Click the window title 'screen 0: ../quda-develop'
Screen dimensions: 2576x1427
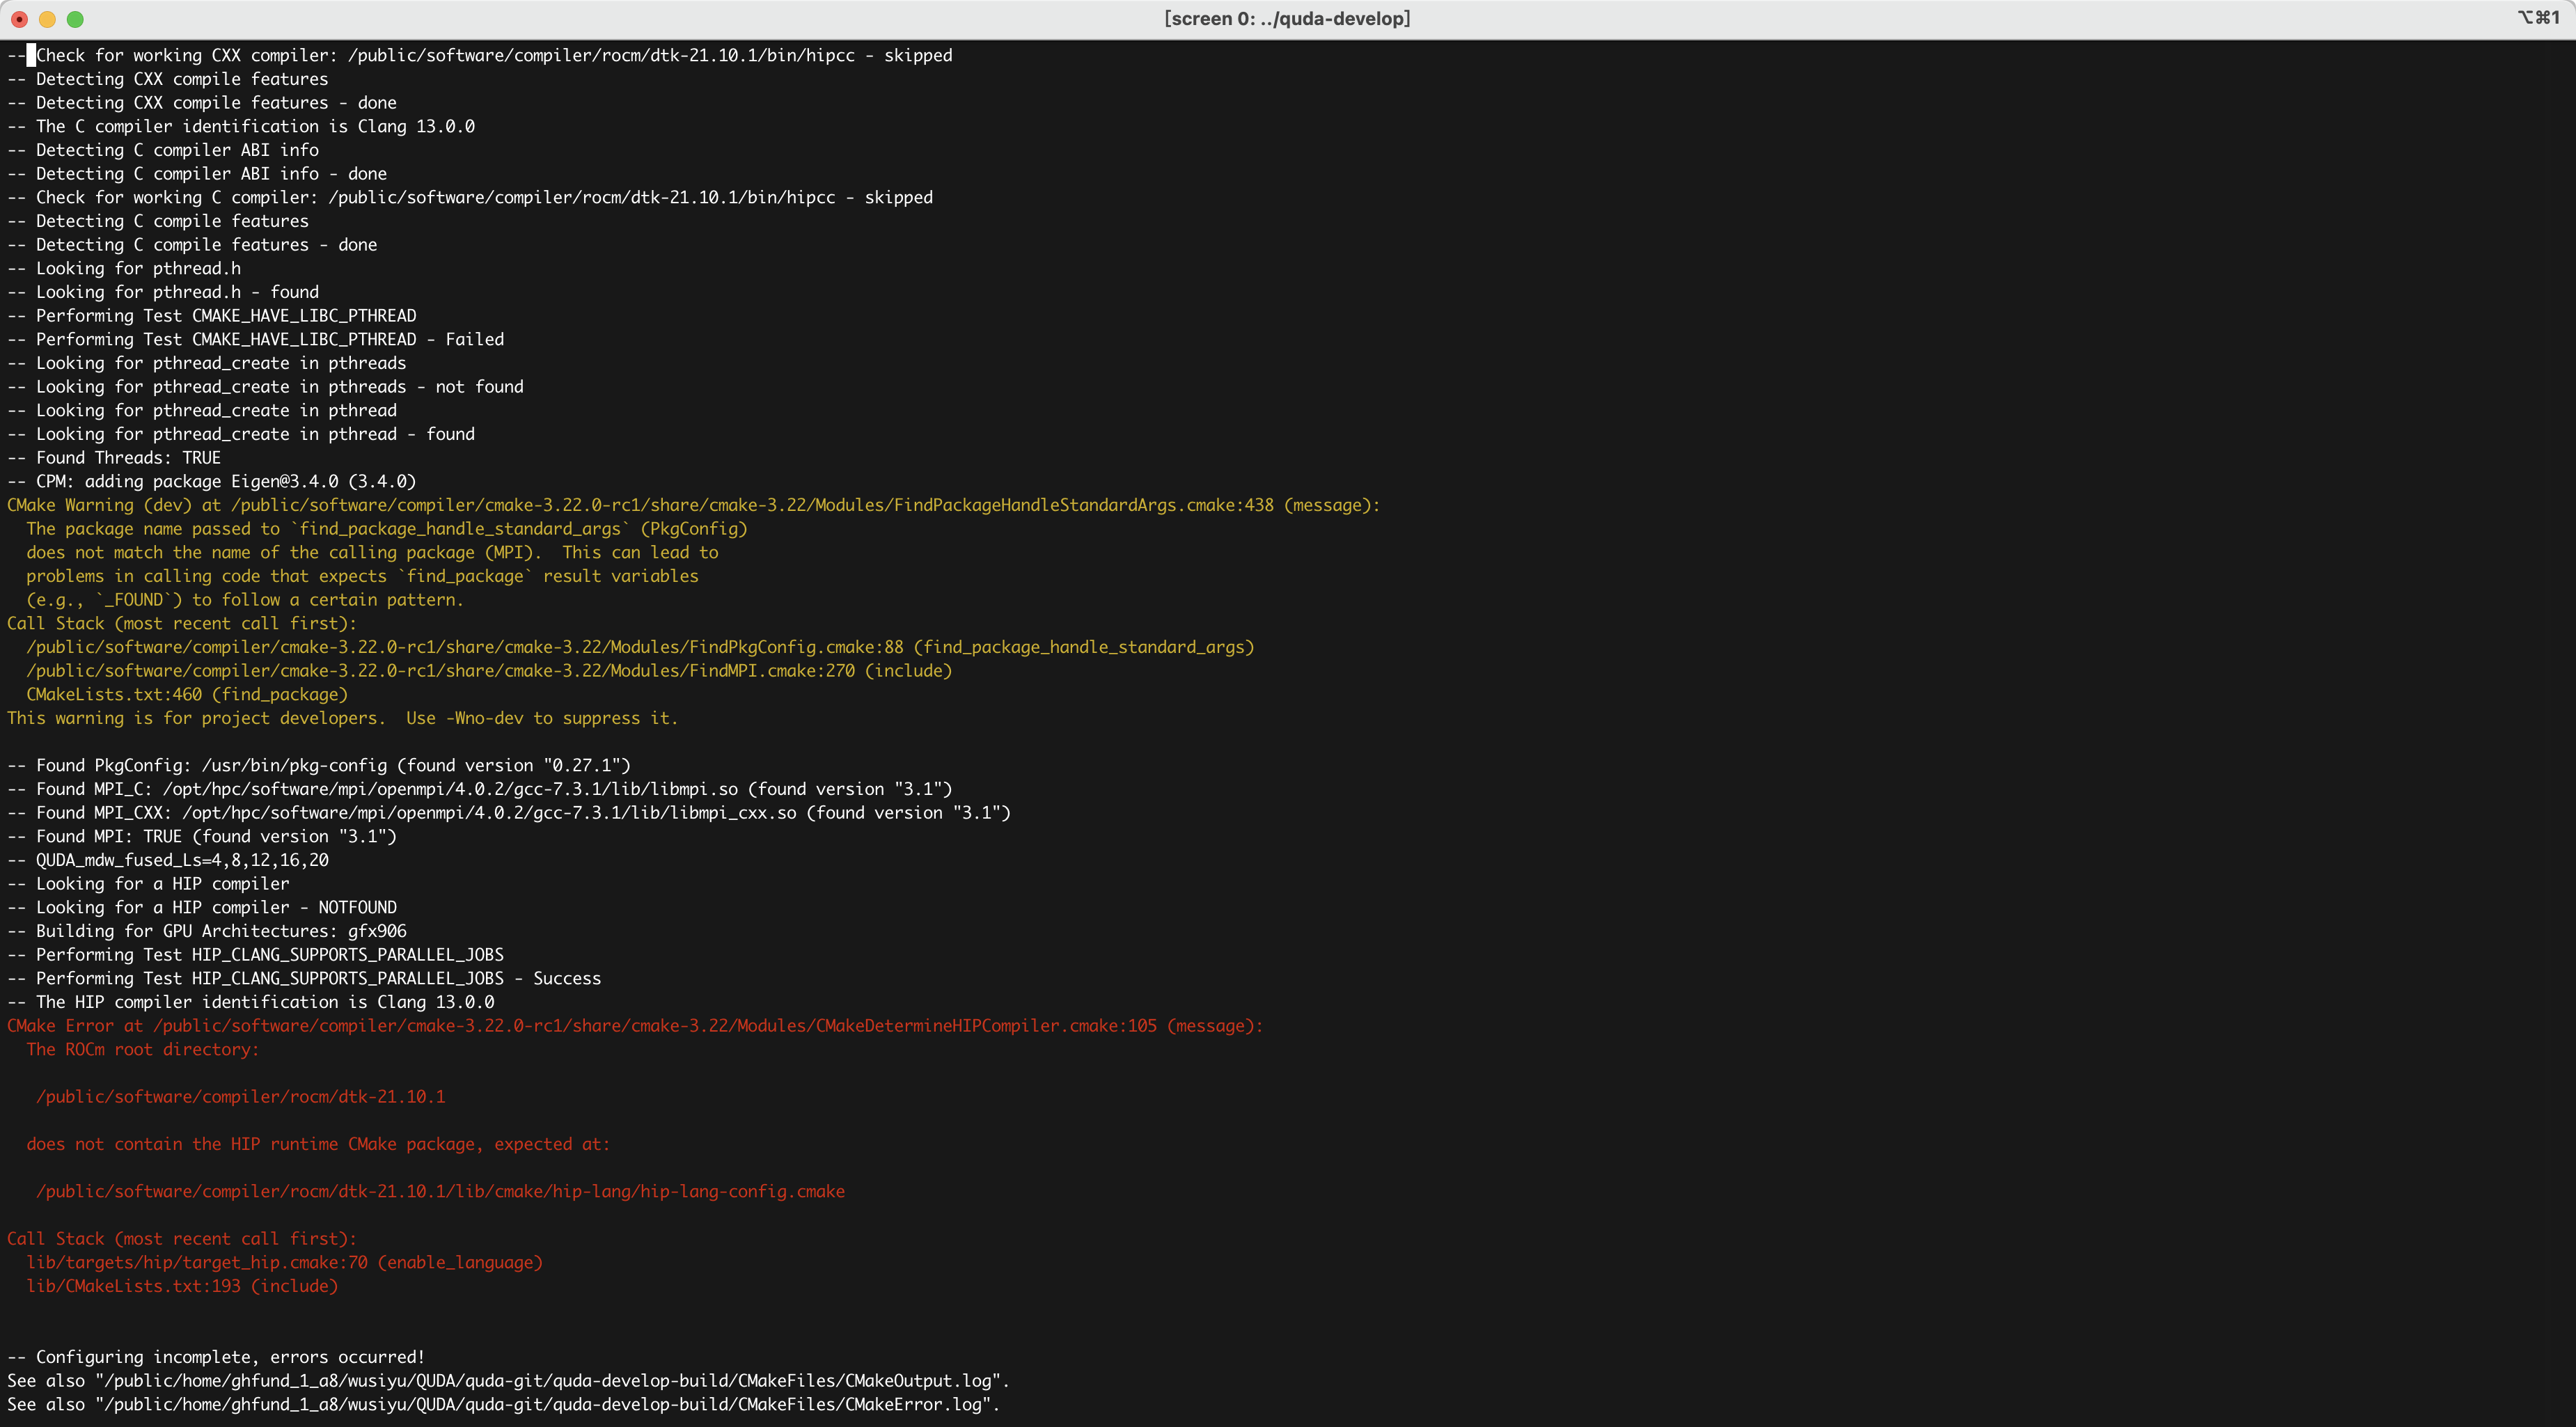tap(1287, 19)
